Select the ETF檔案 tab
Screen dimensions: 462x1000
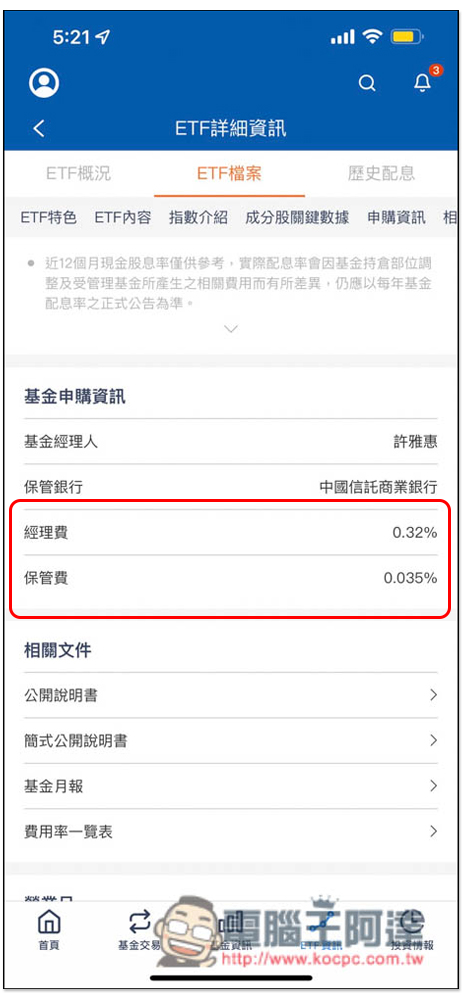pos(229,173)
